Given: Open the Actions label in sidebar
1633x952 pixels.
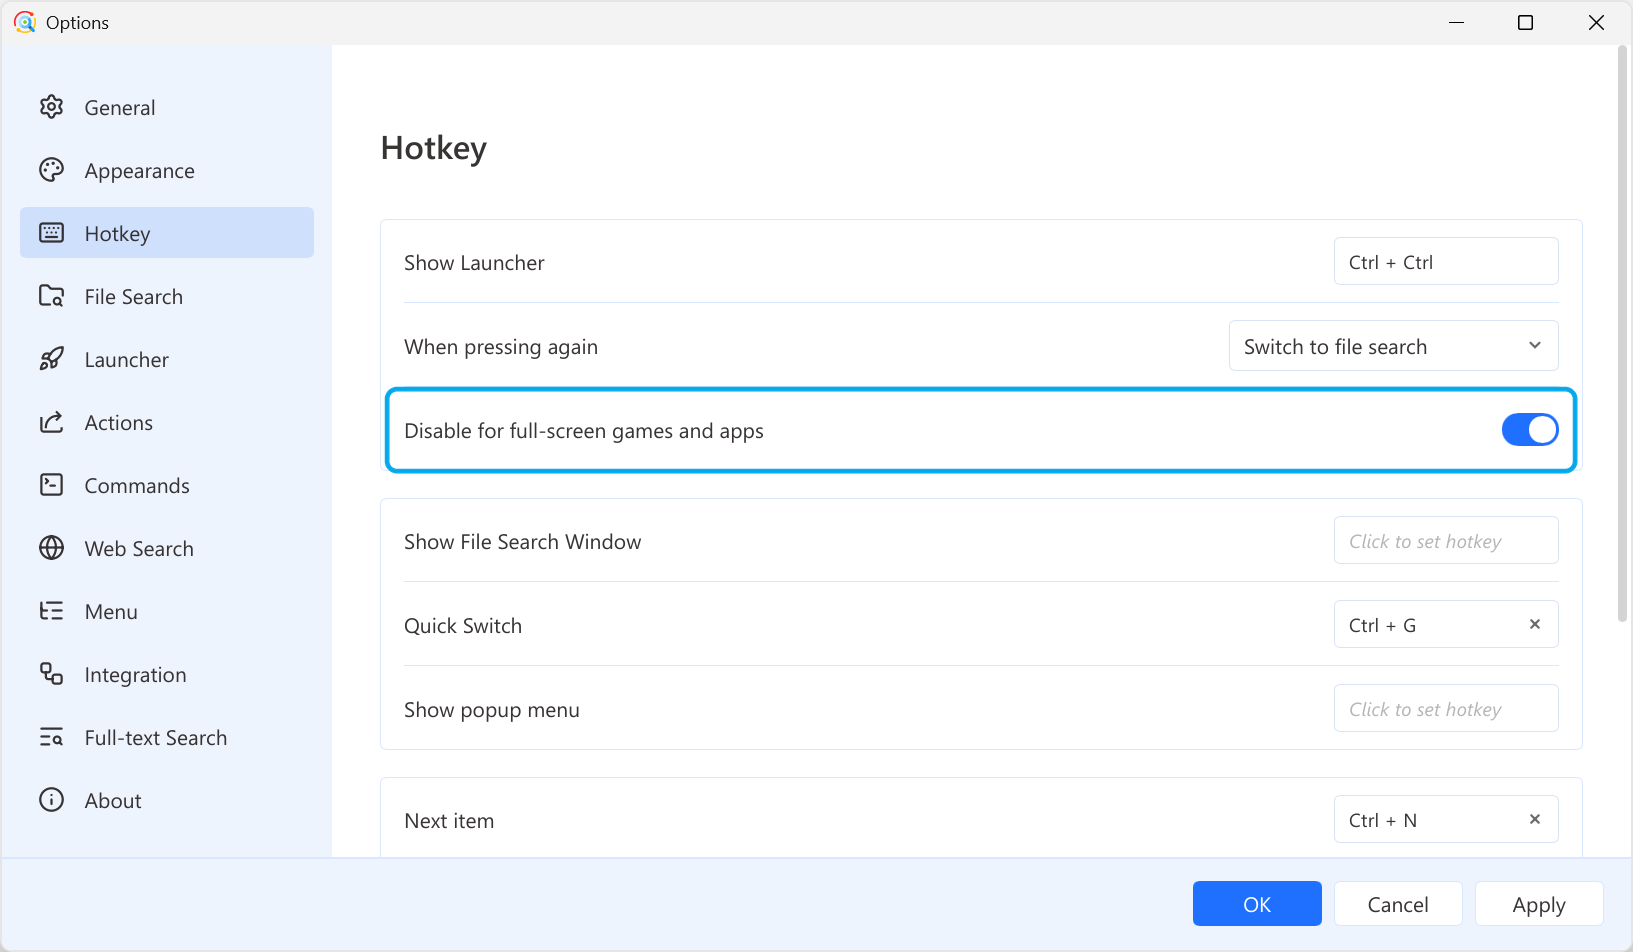Looking at the screenshot, I should 119,422.
